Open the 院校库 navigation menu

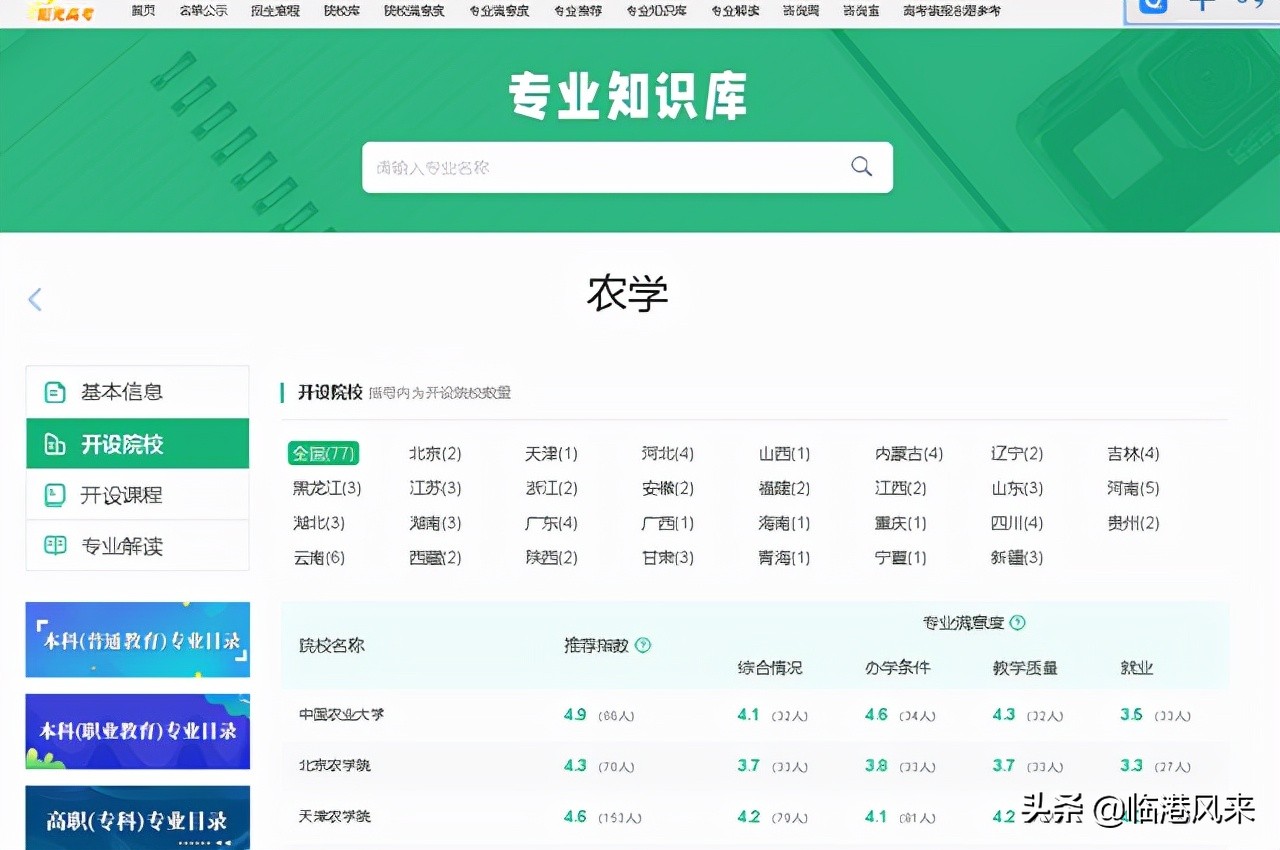pos(341,11)
